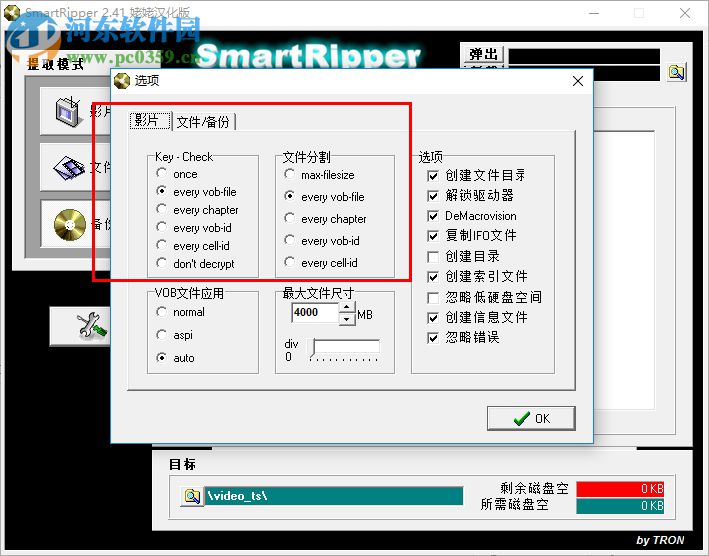Select 文件分割 'every vob-file' option
Viewport: 709px width, 556px height.
click(290, 196)
